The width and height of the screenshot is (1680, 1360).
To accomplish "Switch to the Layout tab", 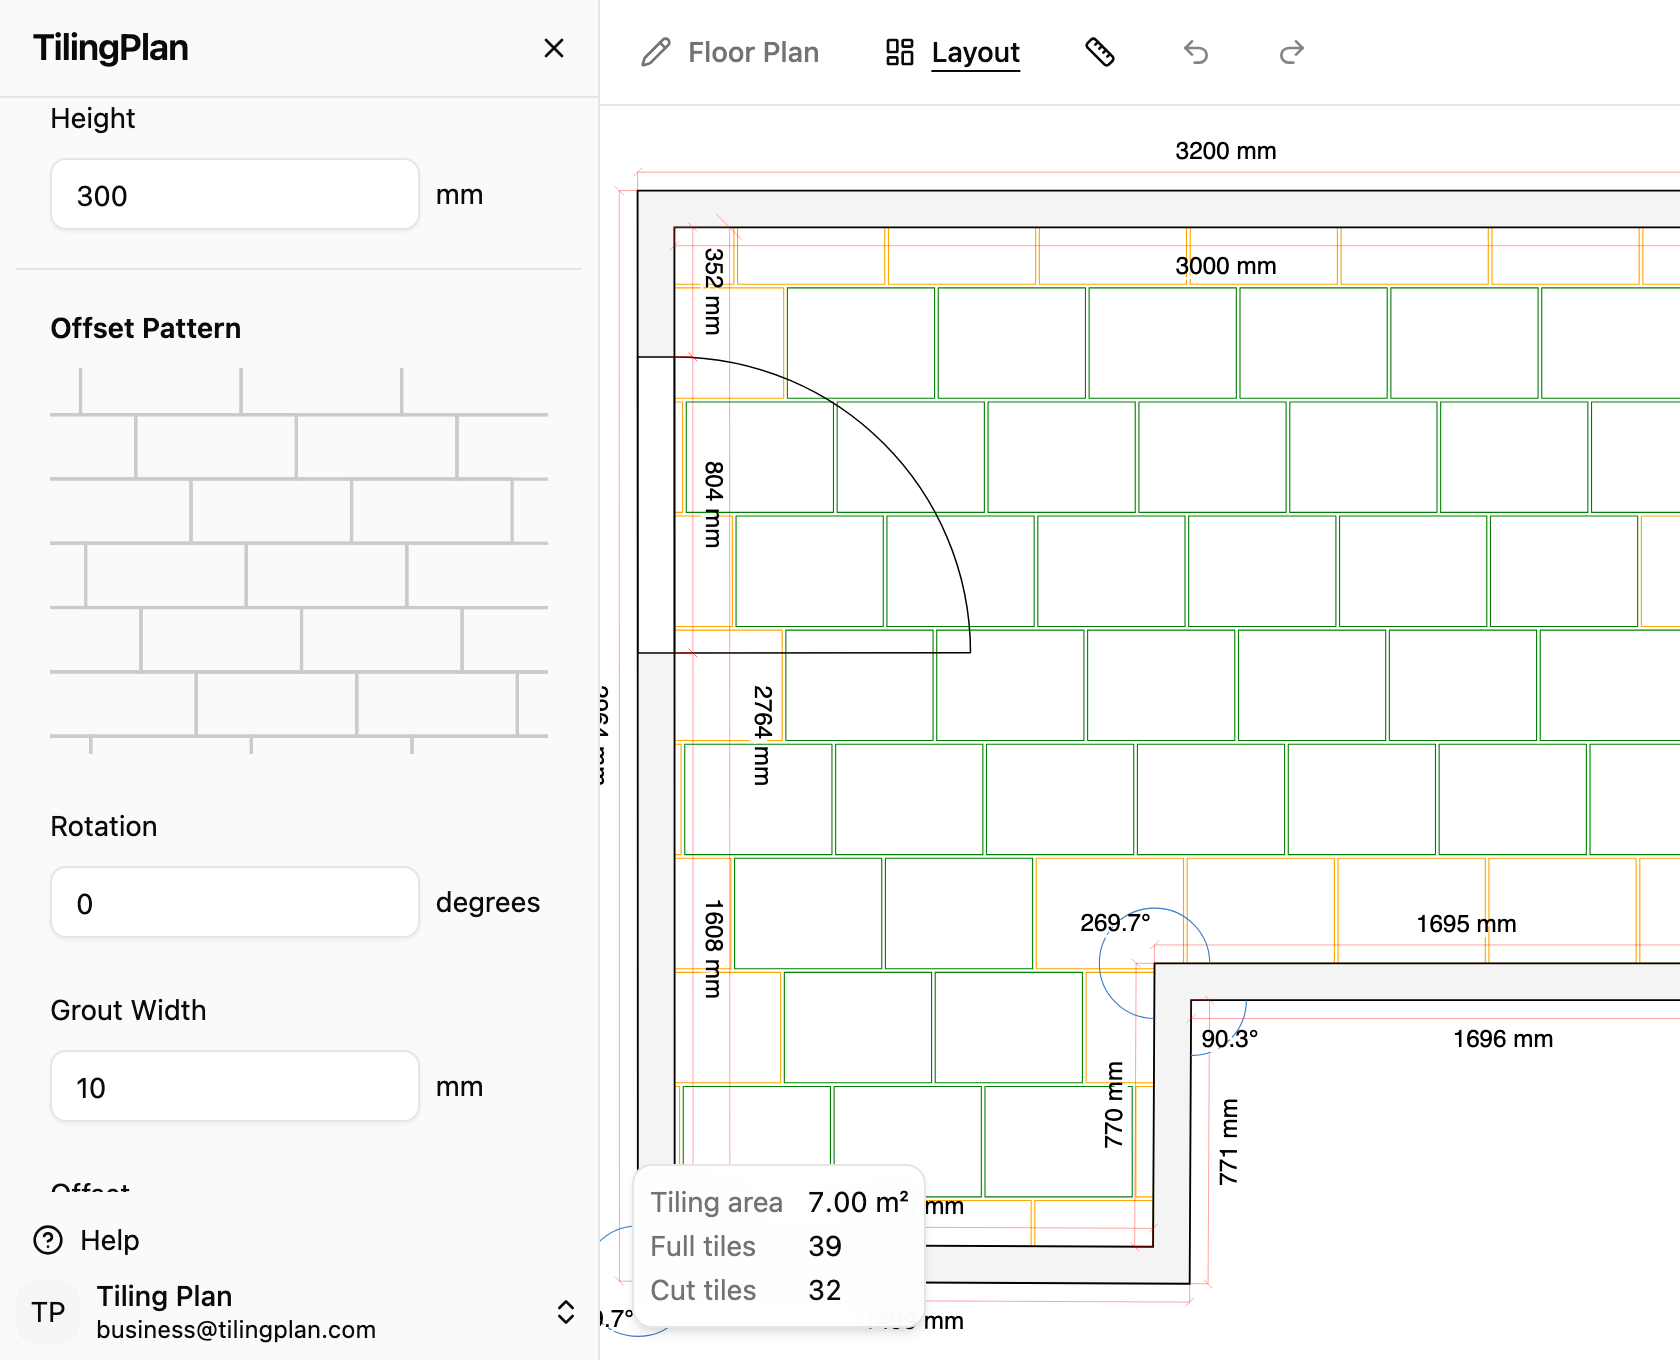I will 953,52.
